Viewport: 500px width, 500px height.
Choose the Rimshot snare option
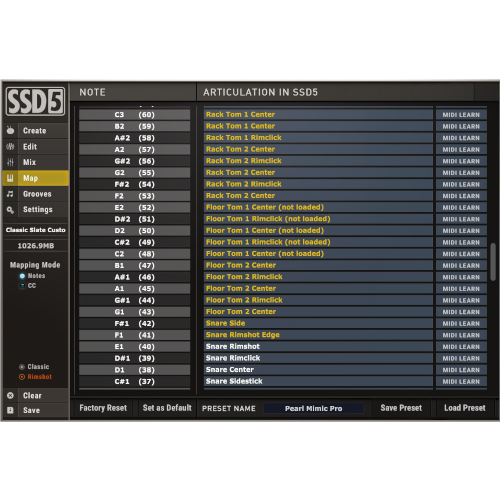[x=35, y=377]
